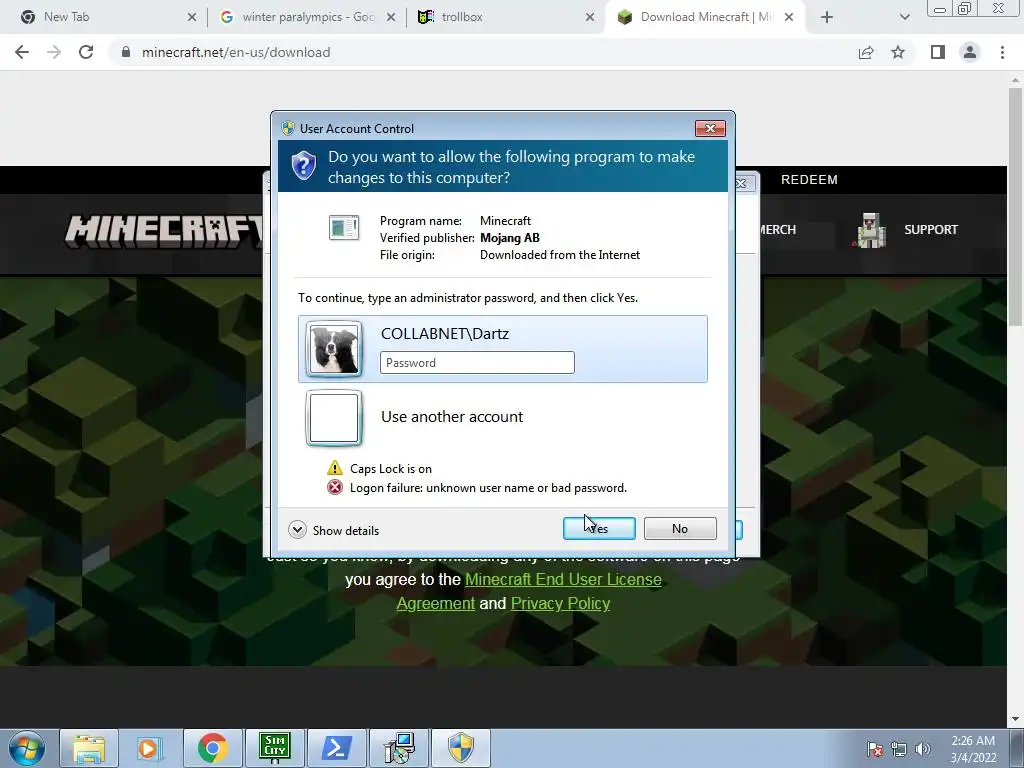
Task: Select the COLLABNET\Dartz account picture
Action: click(334, 349)
